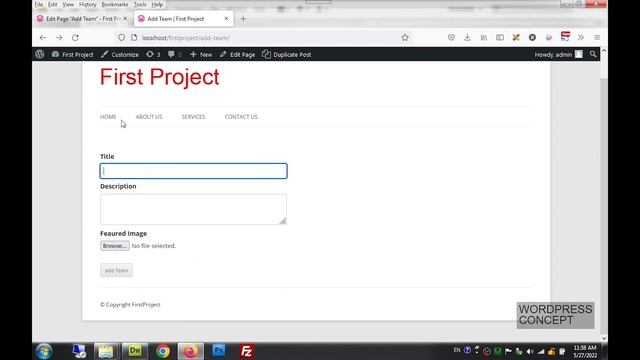Open Customize in the admin bar
Screen dimensions: 640x360
click(120, 54)
